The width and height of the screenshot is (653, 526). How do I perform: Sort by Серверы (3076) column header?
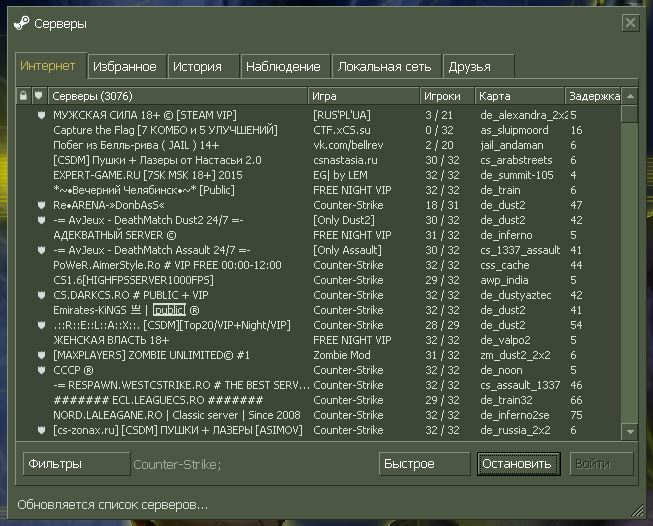pyautogui.click(x=178, y=96)
